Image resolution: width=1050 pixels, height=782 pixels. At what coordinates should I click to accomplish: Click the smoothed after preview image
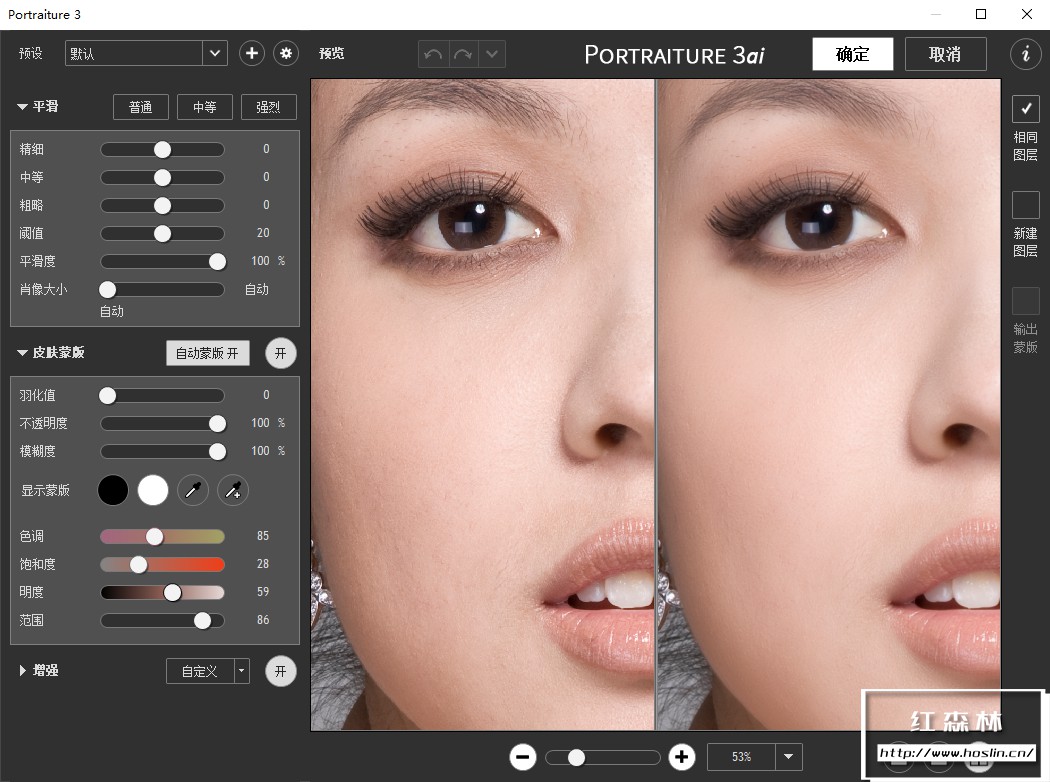click(x=828, y=404)
